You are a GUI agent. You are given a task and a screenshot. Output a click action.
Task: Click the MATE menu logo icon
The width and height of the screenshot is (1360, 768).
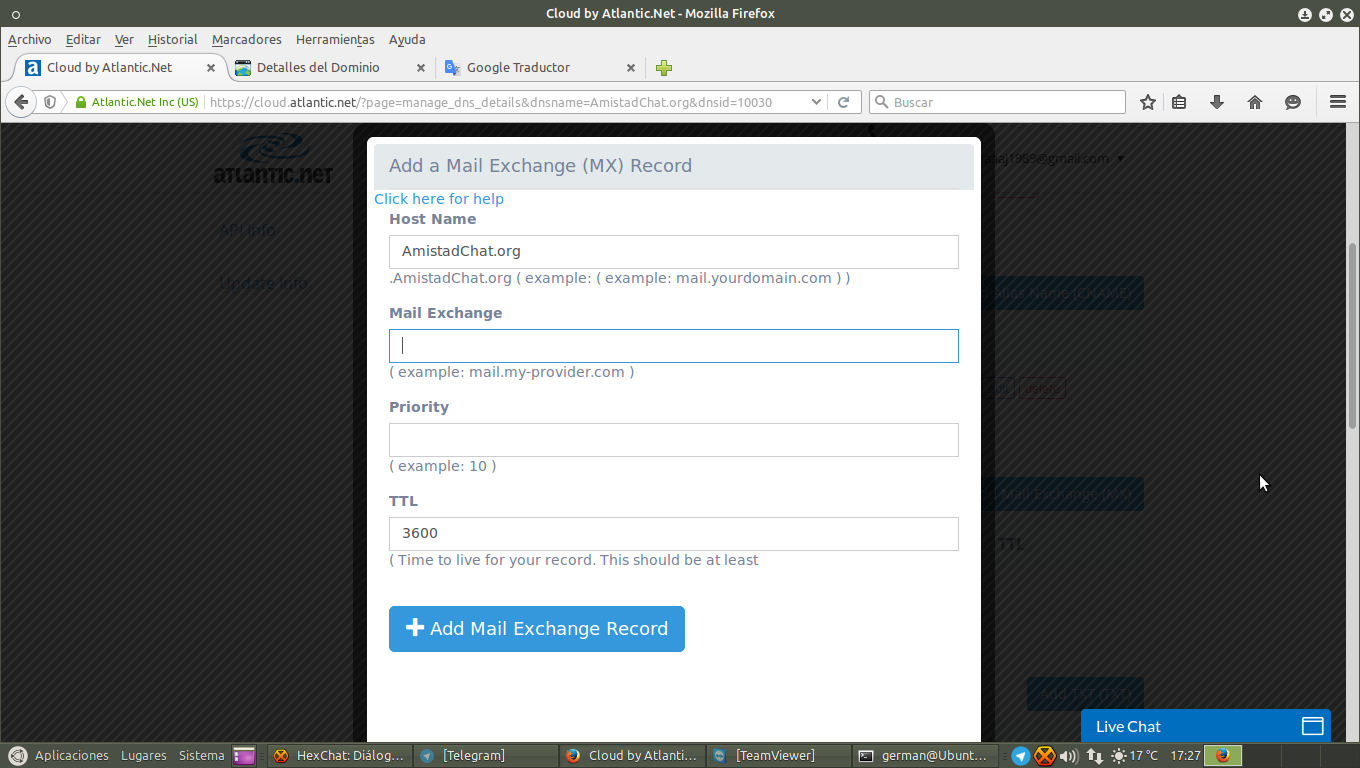[x=17, y=756]
